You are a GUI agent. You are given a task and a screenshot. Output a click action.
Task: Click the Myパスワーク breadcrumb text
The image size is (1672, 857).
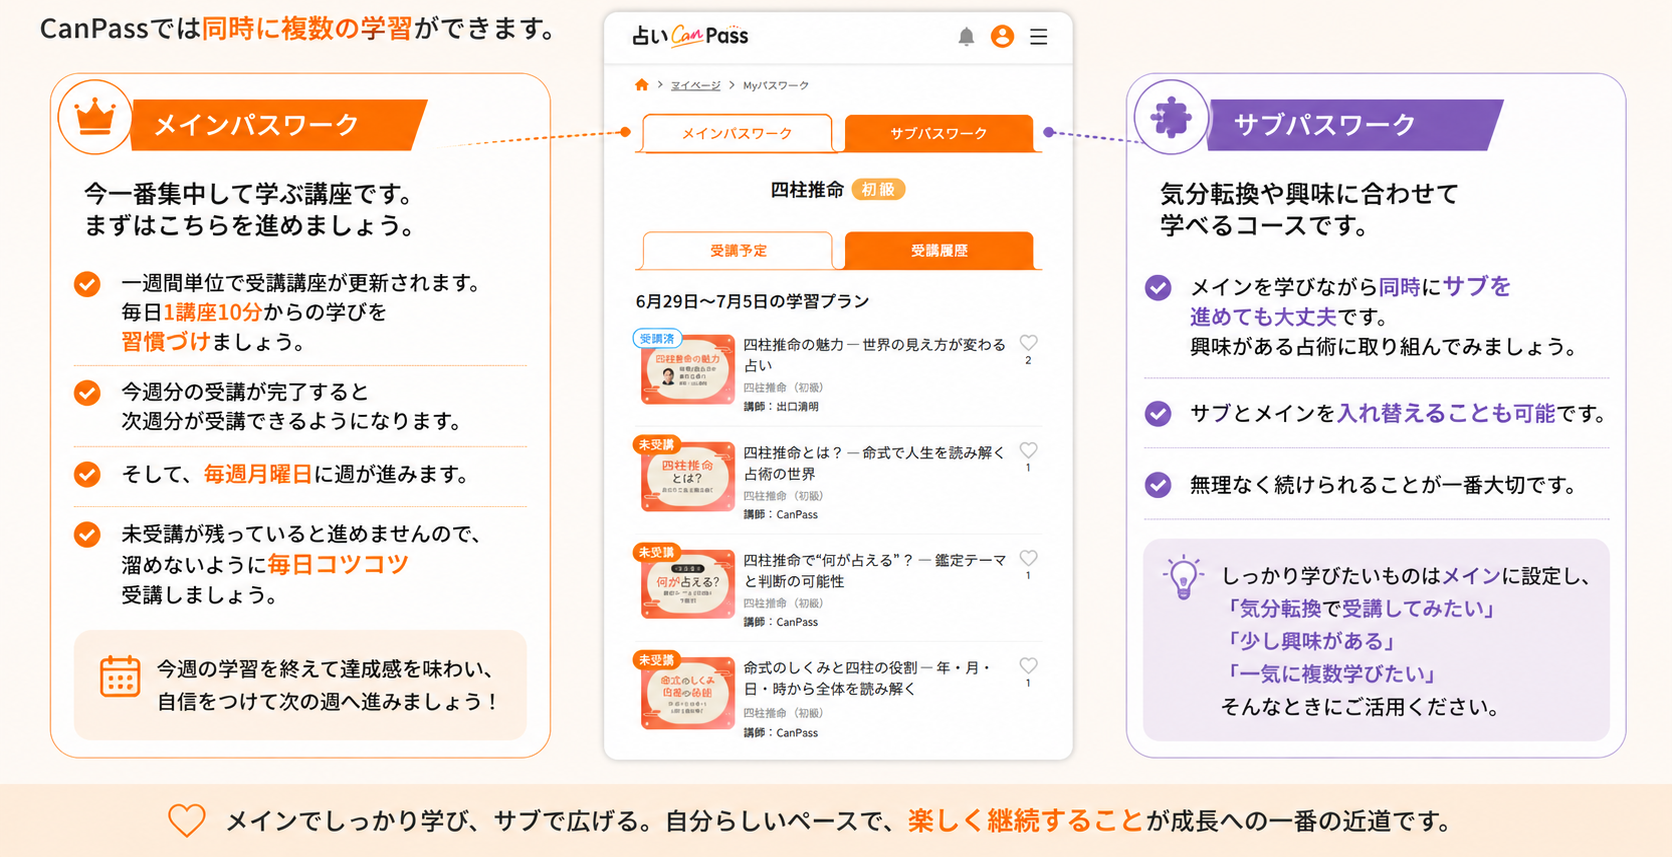coord(776,86)
